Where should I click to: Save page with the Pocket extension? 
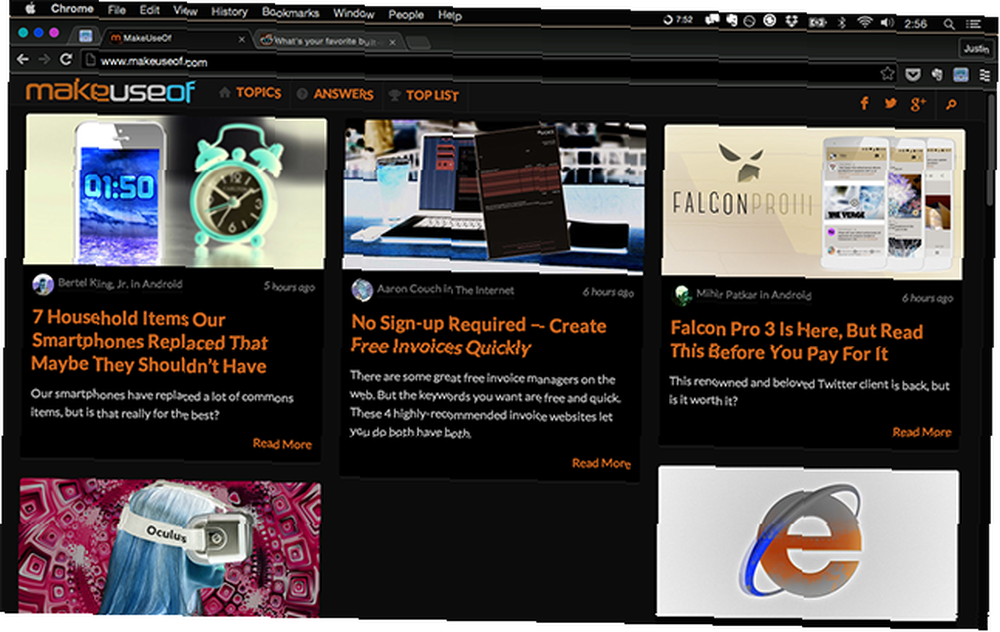[913, 75]
